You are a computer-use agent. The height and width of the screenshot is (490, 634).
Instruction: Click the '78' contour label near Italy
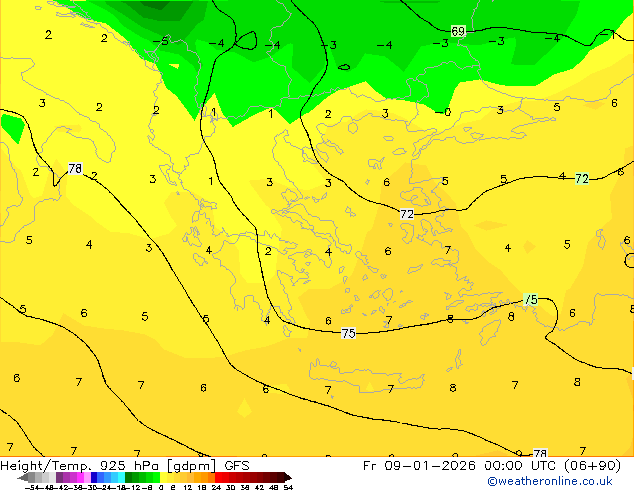pos(75,168)
